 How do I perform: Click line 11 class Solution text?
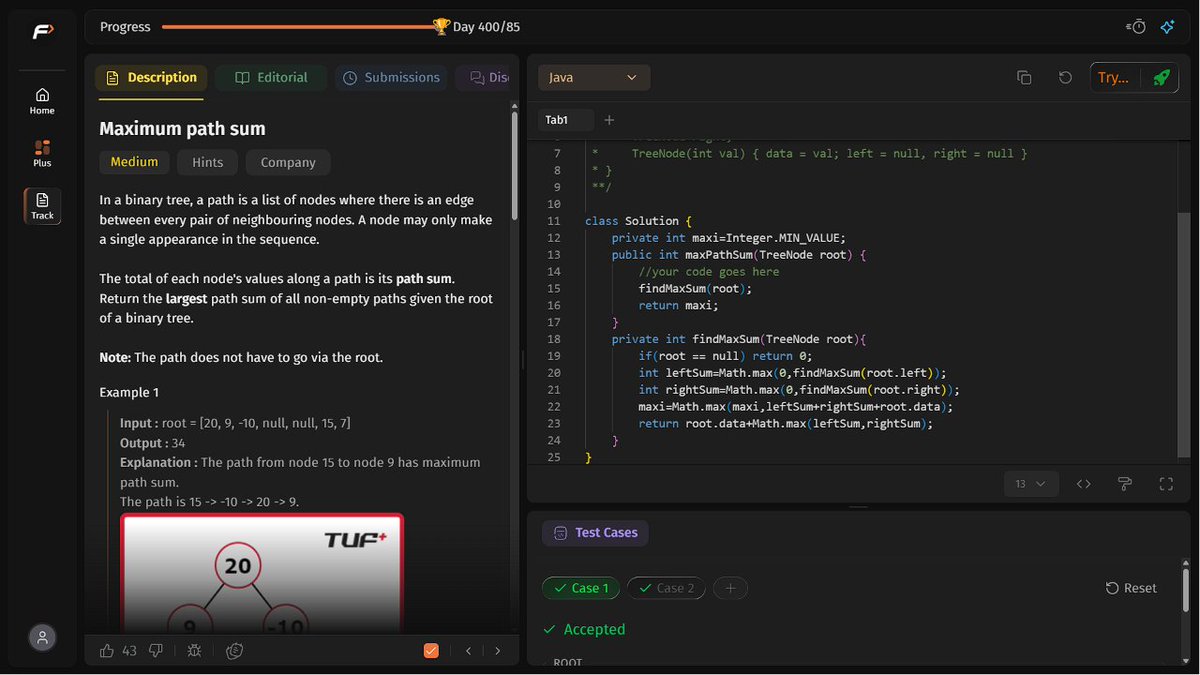(x=638, y=220)
